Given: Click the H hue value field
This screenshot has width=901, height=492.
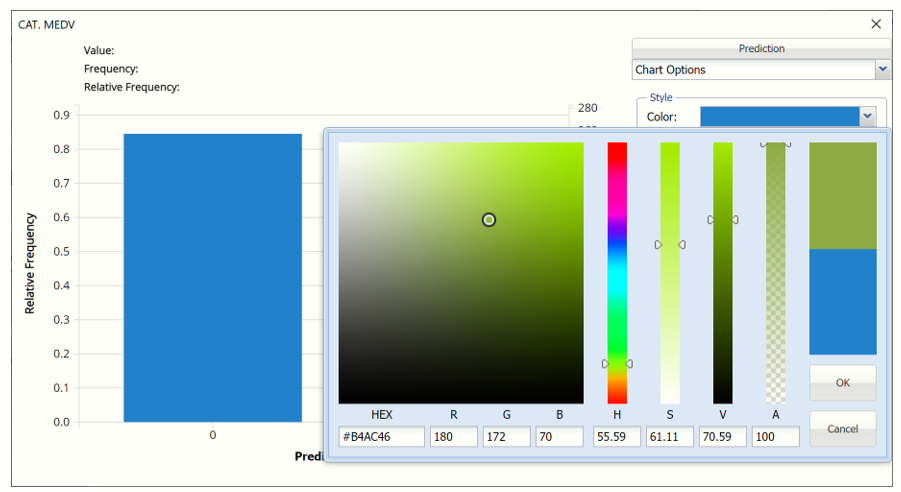Looking at the screenshot, I should [x=617, y=437].
